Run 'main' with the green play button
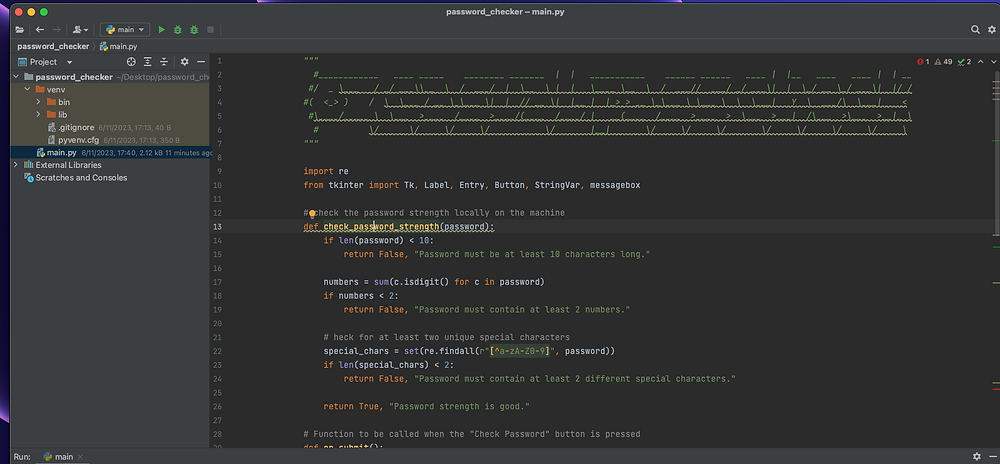Screen dimensions: 1000x464 point(161,29)
